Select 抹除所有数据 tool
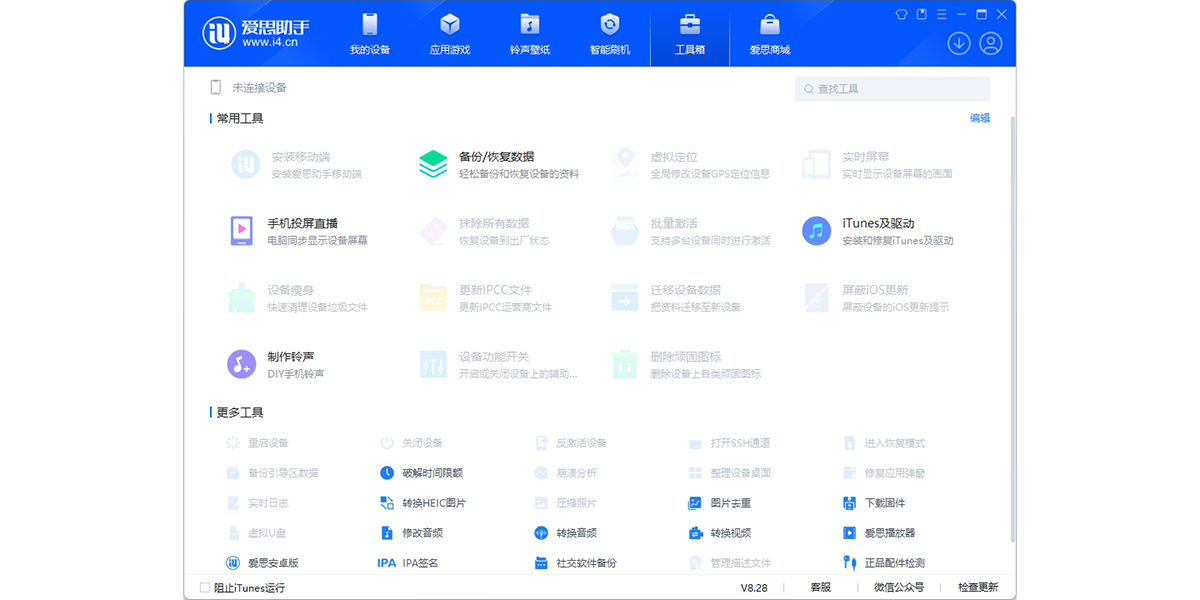The width and height of the screenshot is (1200, 600). (x=484, y=231)
